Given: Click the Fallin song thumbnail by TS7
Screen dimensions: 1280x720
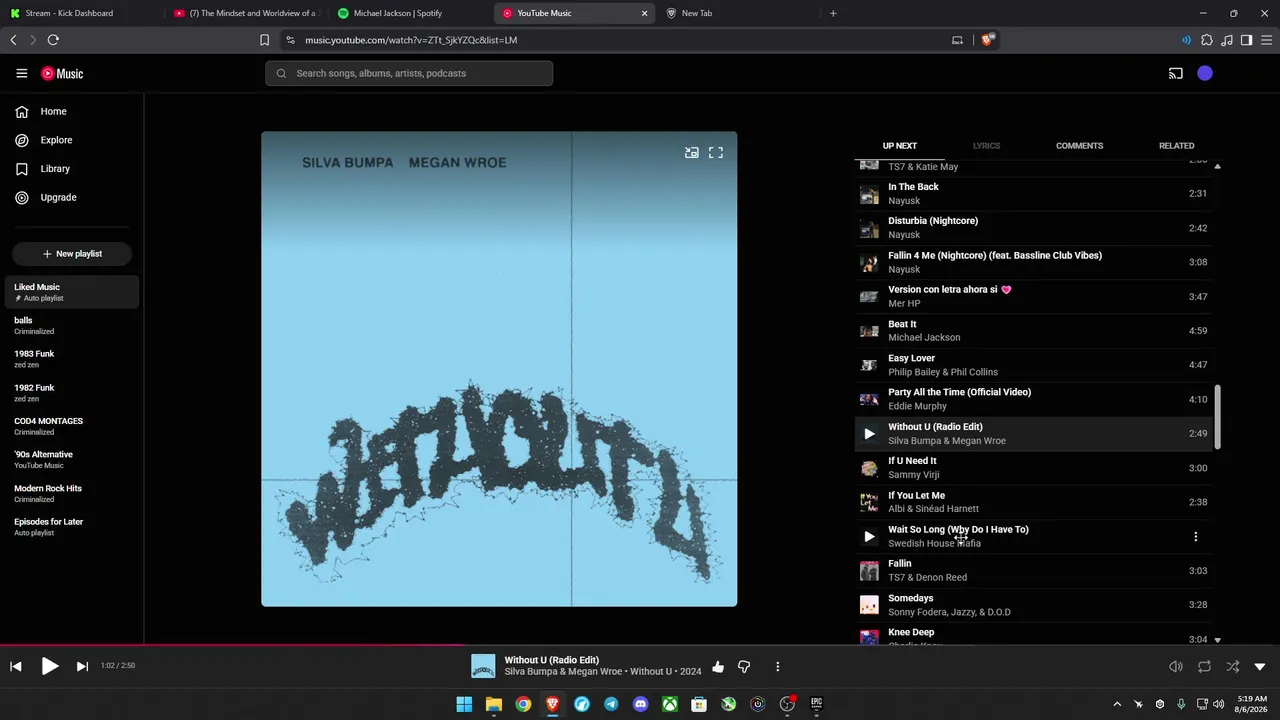Looking at the screenshot, I should click(869, 571).
